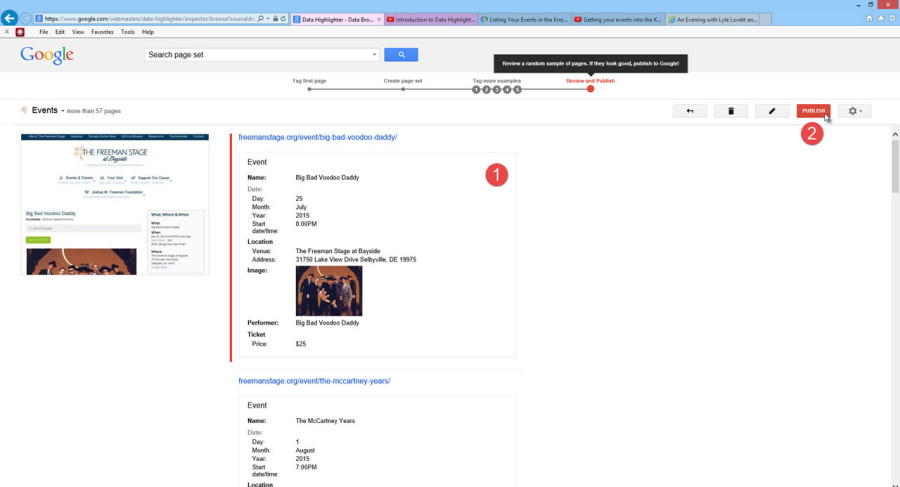The width and height of the screenshot is (900, 487).
Task: Click the '$25' ticket price value
Action: click(301, 344)
